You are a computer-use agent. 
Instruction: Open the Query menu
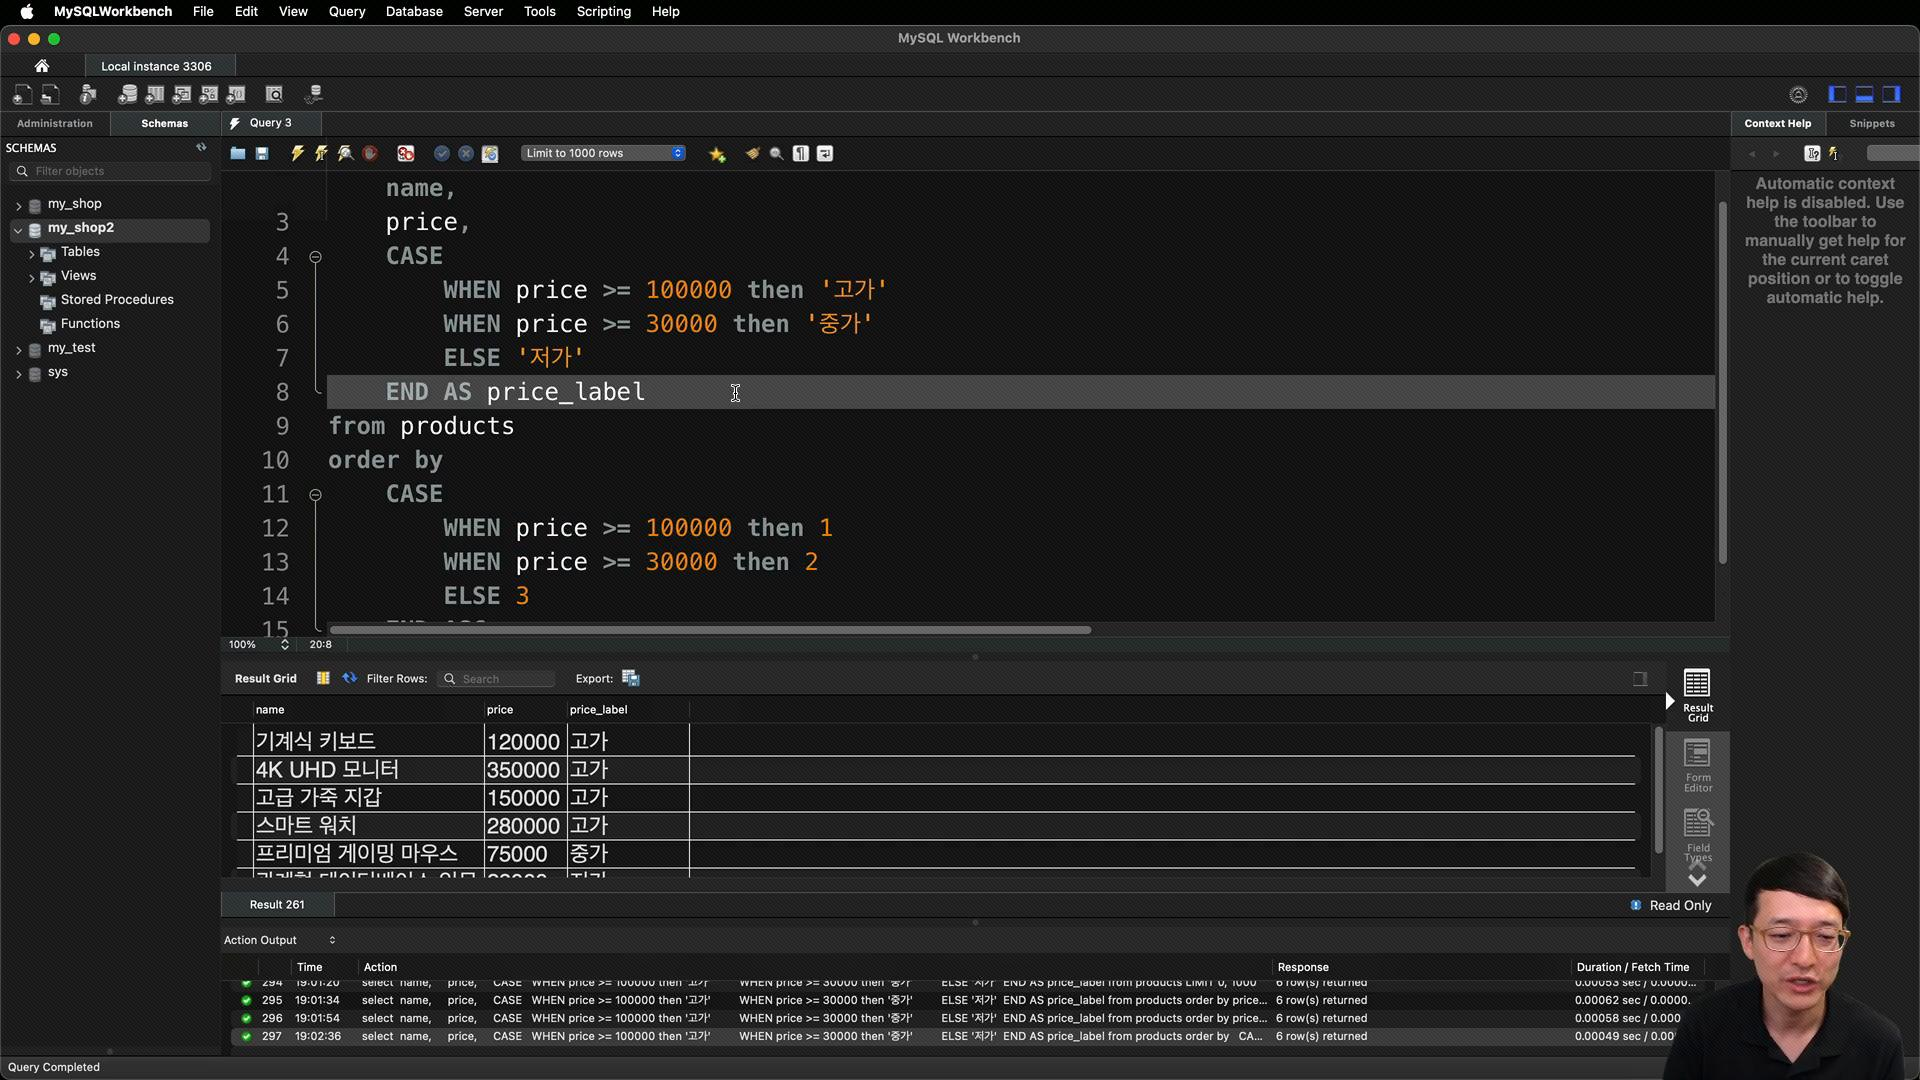pos(347,11)
